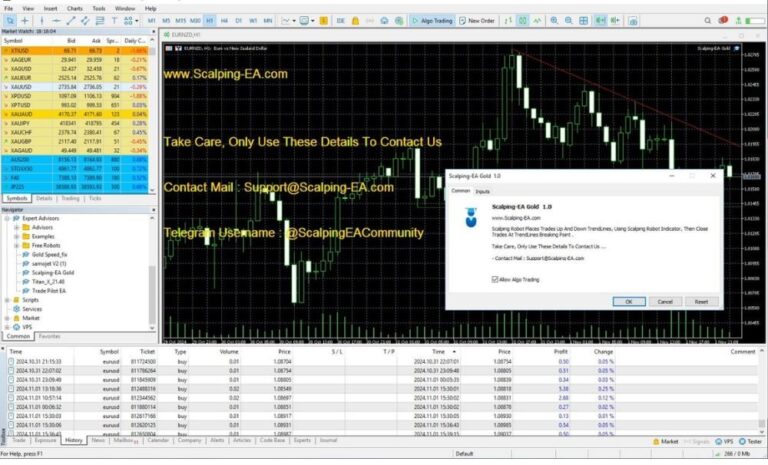Select the Fibonacci retracement tool
Image resolution: width=768 pixels, height=465 pixels.
(x=100, y=21)
